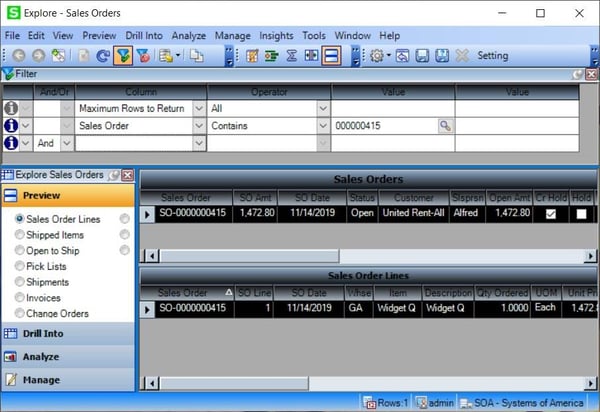The image size is (600, 412).
Task: Expand the Contains operator dropdown
Action: pos(323,126)
